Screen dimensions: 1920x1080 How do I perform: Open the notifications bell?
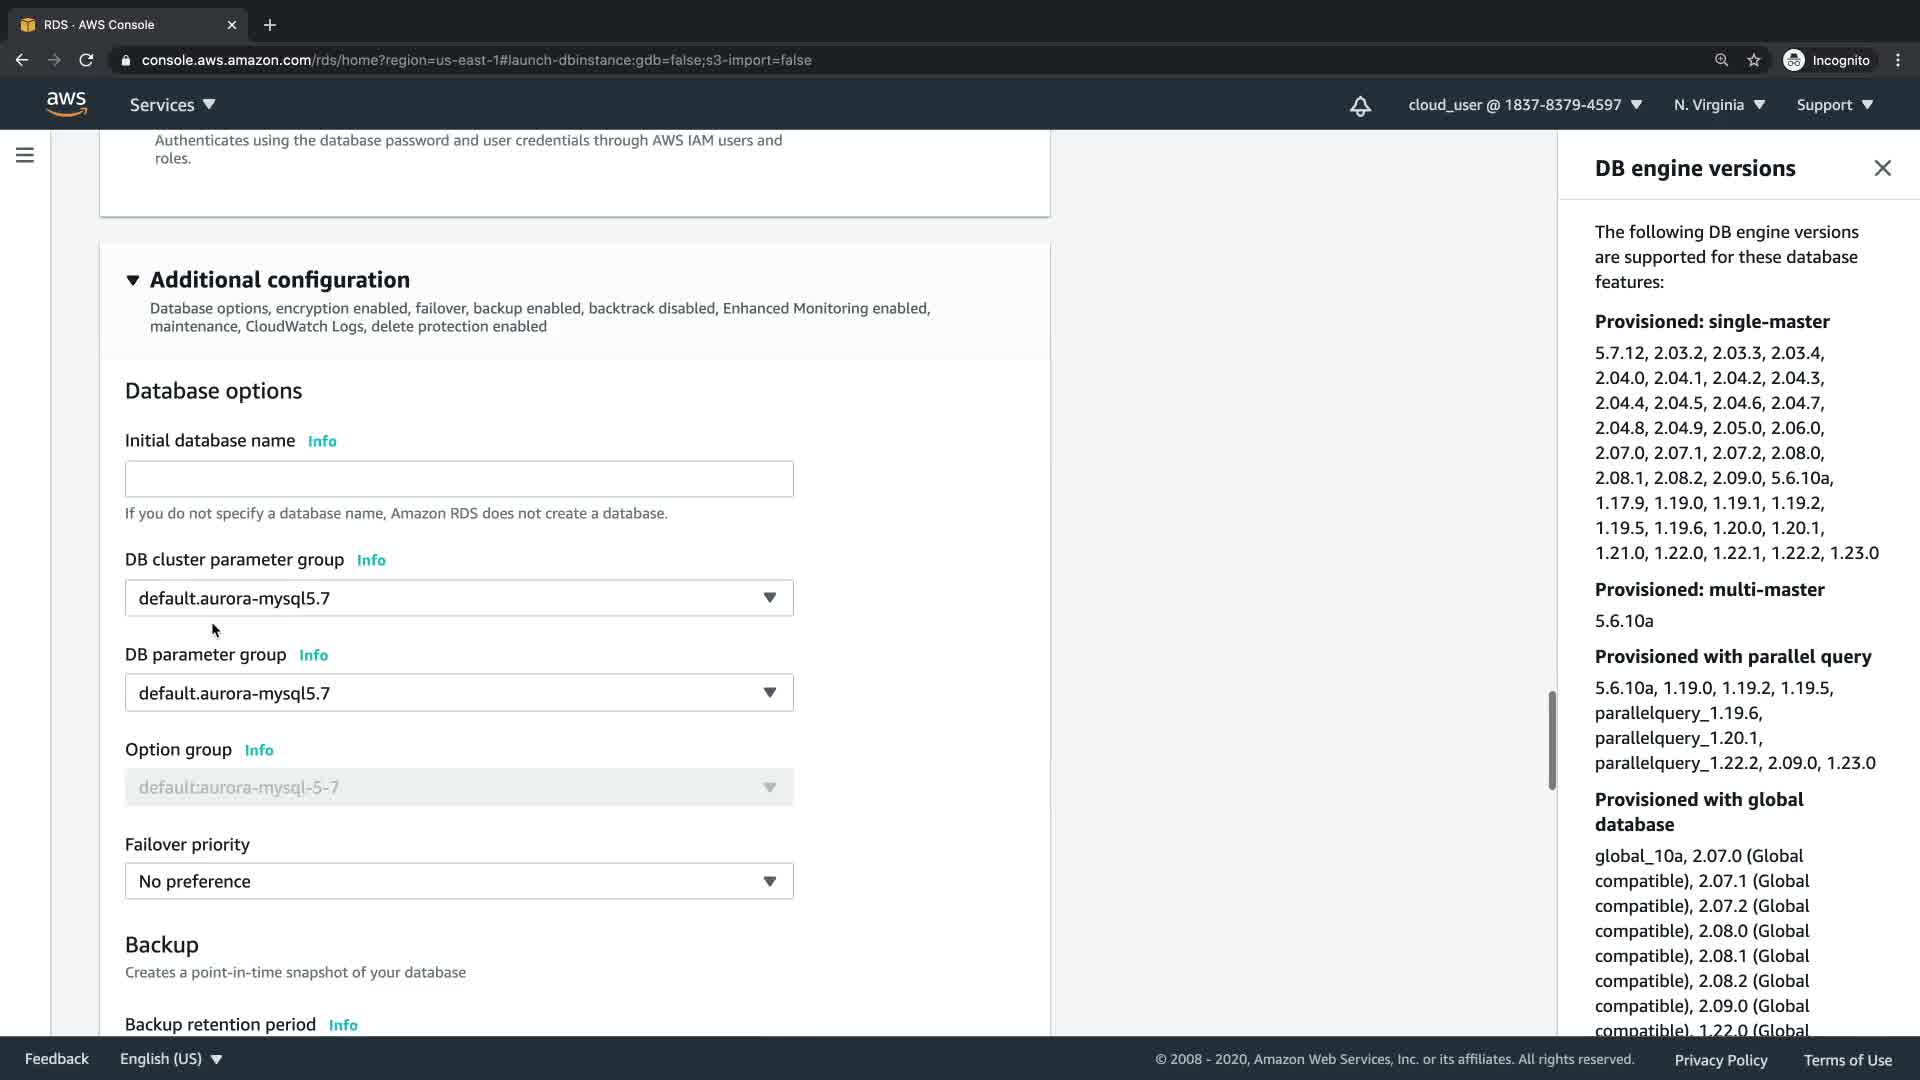click(x=1360, y=106)
